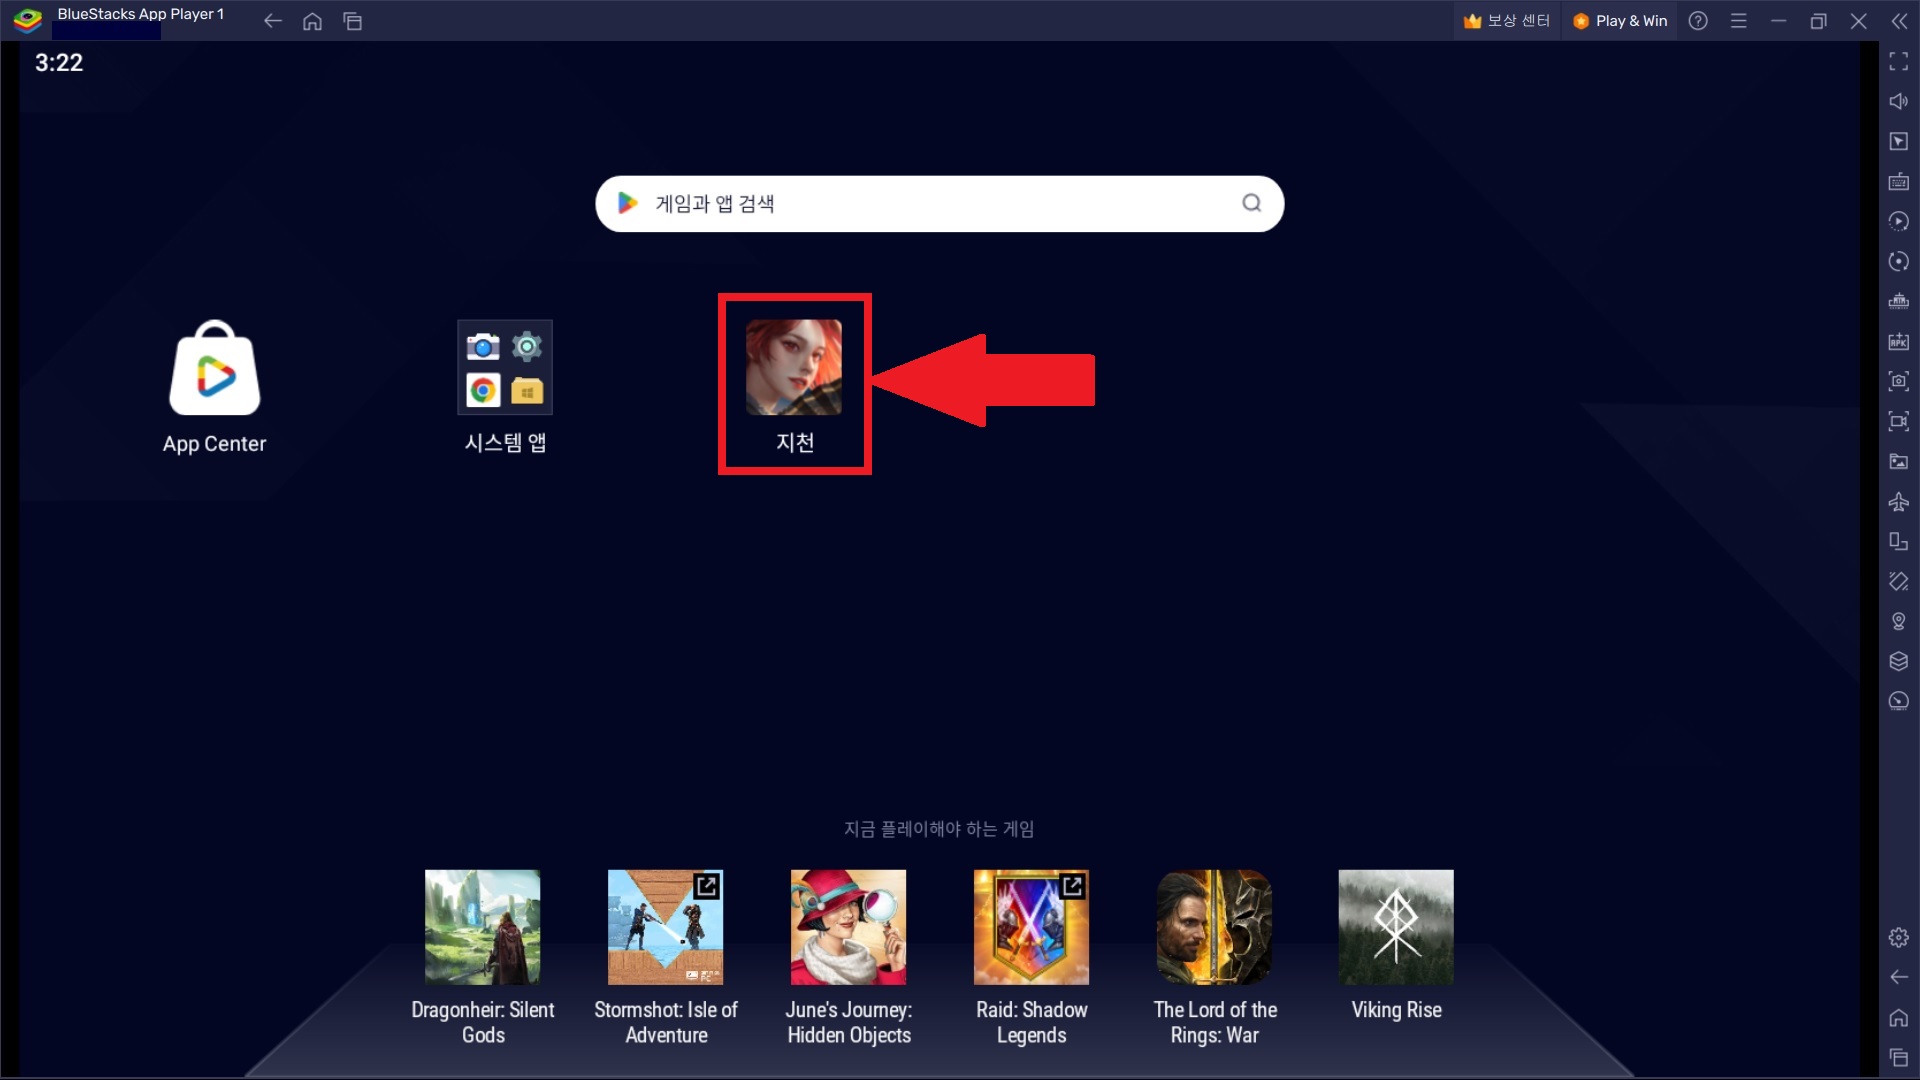Image resolution: width=1920 pixels, height=1080 pixels.
Task: Toggle the cursor lock icon
Action: click(x=1898, y=142)
